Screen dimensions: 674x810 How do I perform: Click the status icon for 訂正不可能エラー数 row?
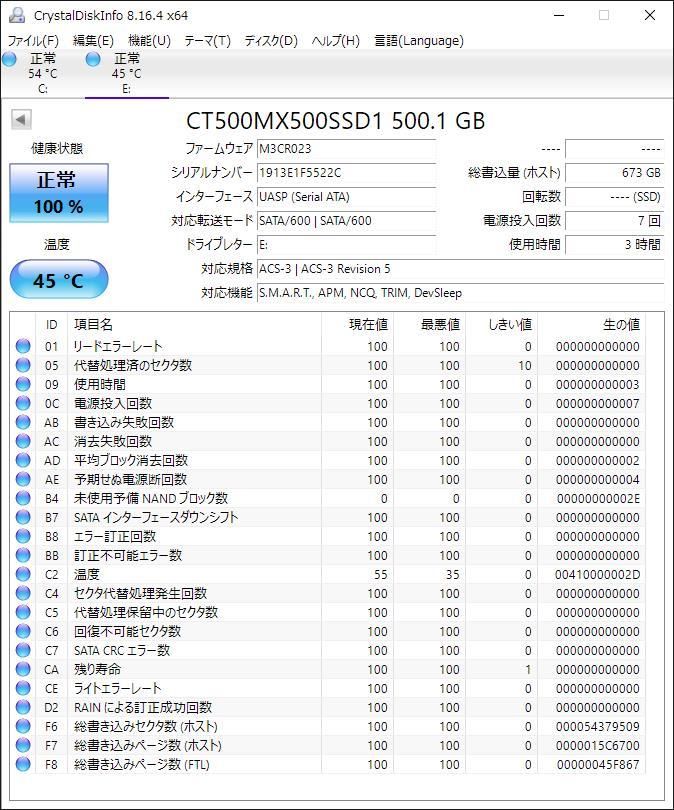coord(23,555)
